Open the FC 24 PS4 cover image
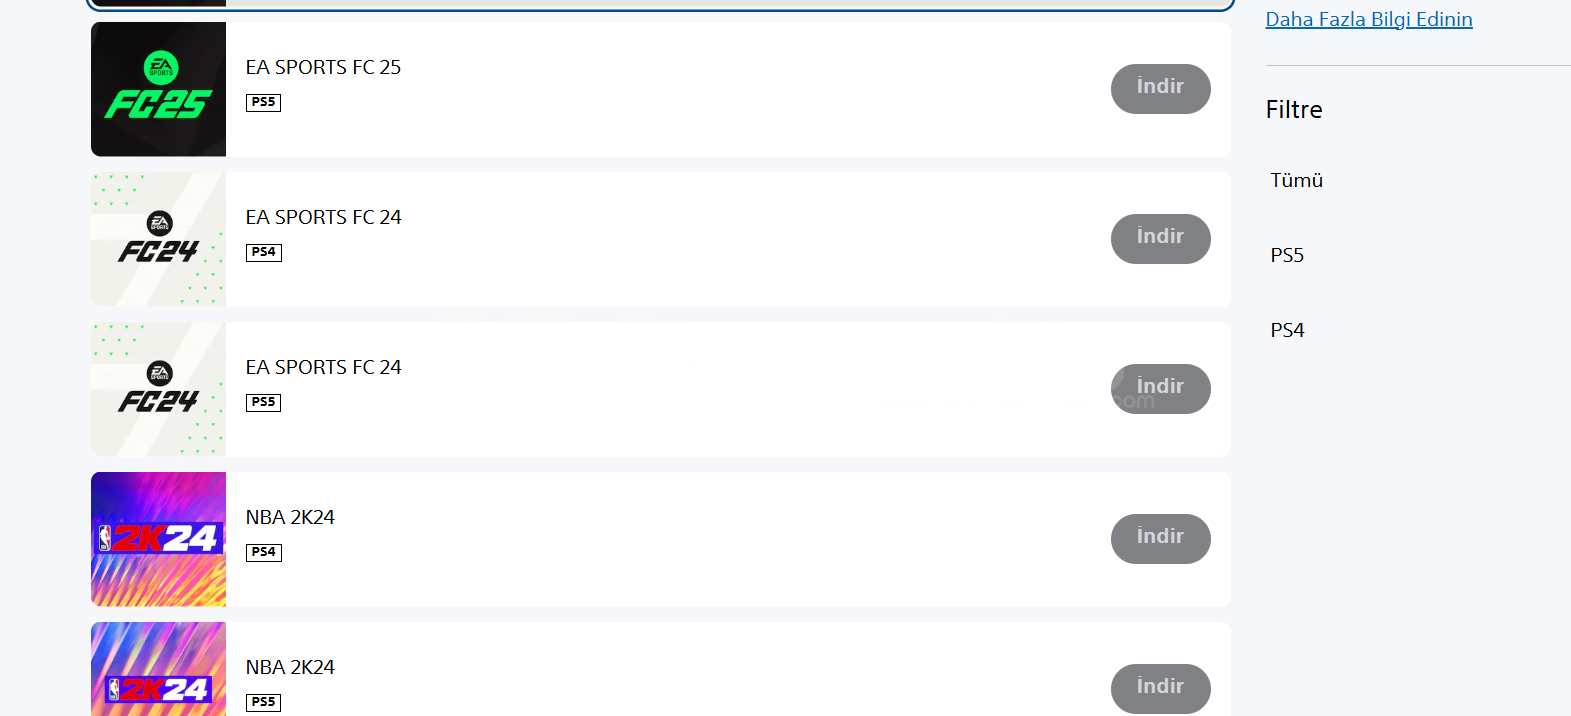The height and width of the screenshot is (716, 1571). click(158, 239)
